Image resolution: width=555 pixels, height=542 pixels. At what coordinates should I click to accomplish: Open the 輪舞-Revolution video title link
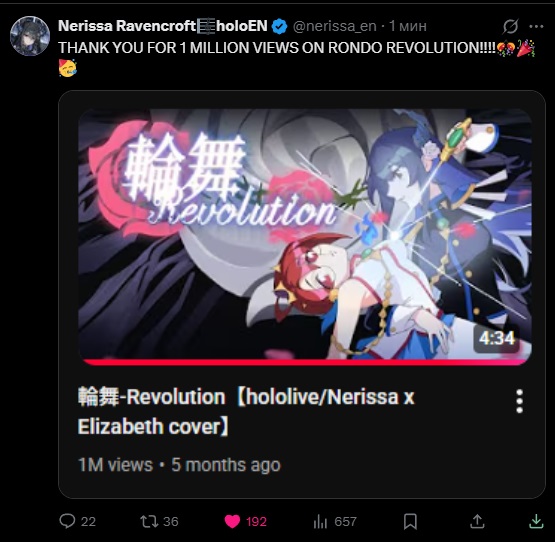tap(246, 411)
